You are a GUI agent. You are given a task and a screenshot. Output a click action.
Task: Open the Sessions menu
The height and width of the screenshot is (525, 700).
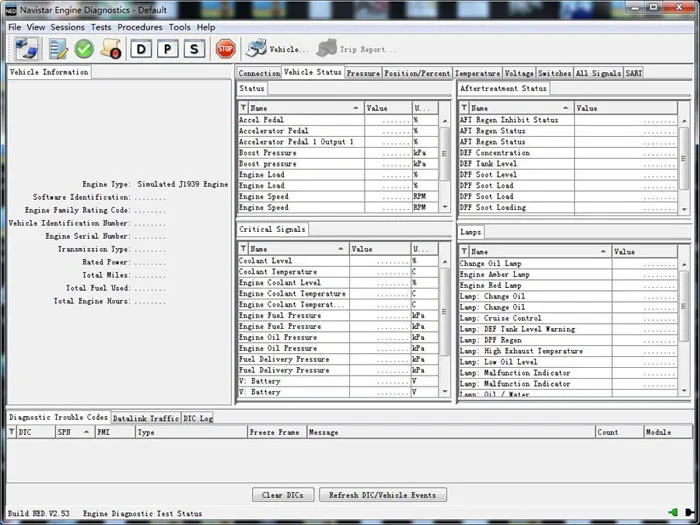(x=67, y=27)
